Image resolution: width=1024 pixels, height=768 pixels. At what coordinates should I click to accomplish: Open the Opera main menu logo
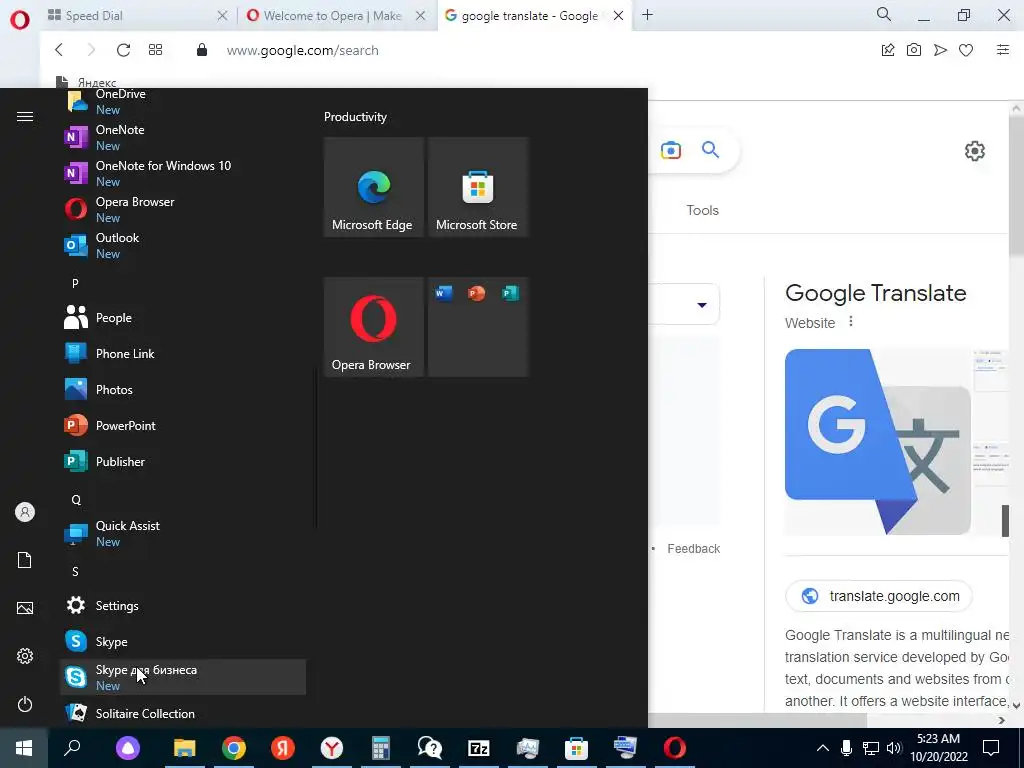coord(20,20)
